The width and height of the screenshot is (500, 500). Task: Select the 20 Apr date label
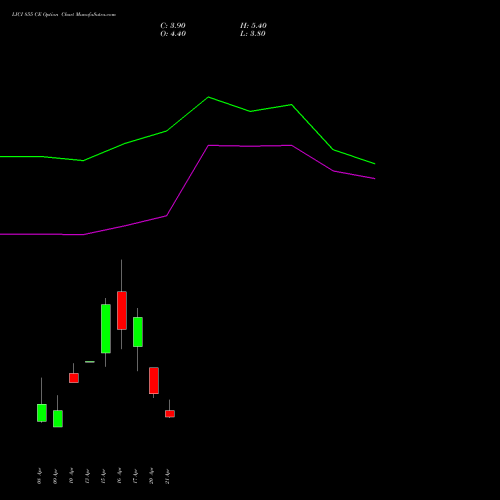click(152, 476)
